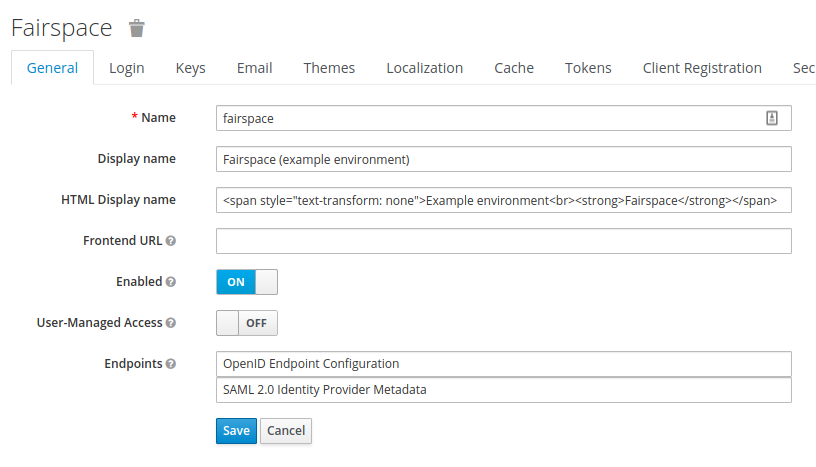Focus the HTML Display name field

pyautogui.click(x=504, y=200)
